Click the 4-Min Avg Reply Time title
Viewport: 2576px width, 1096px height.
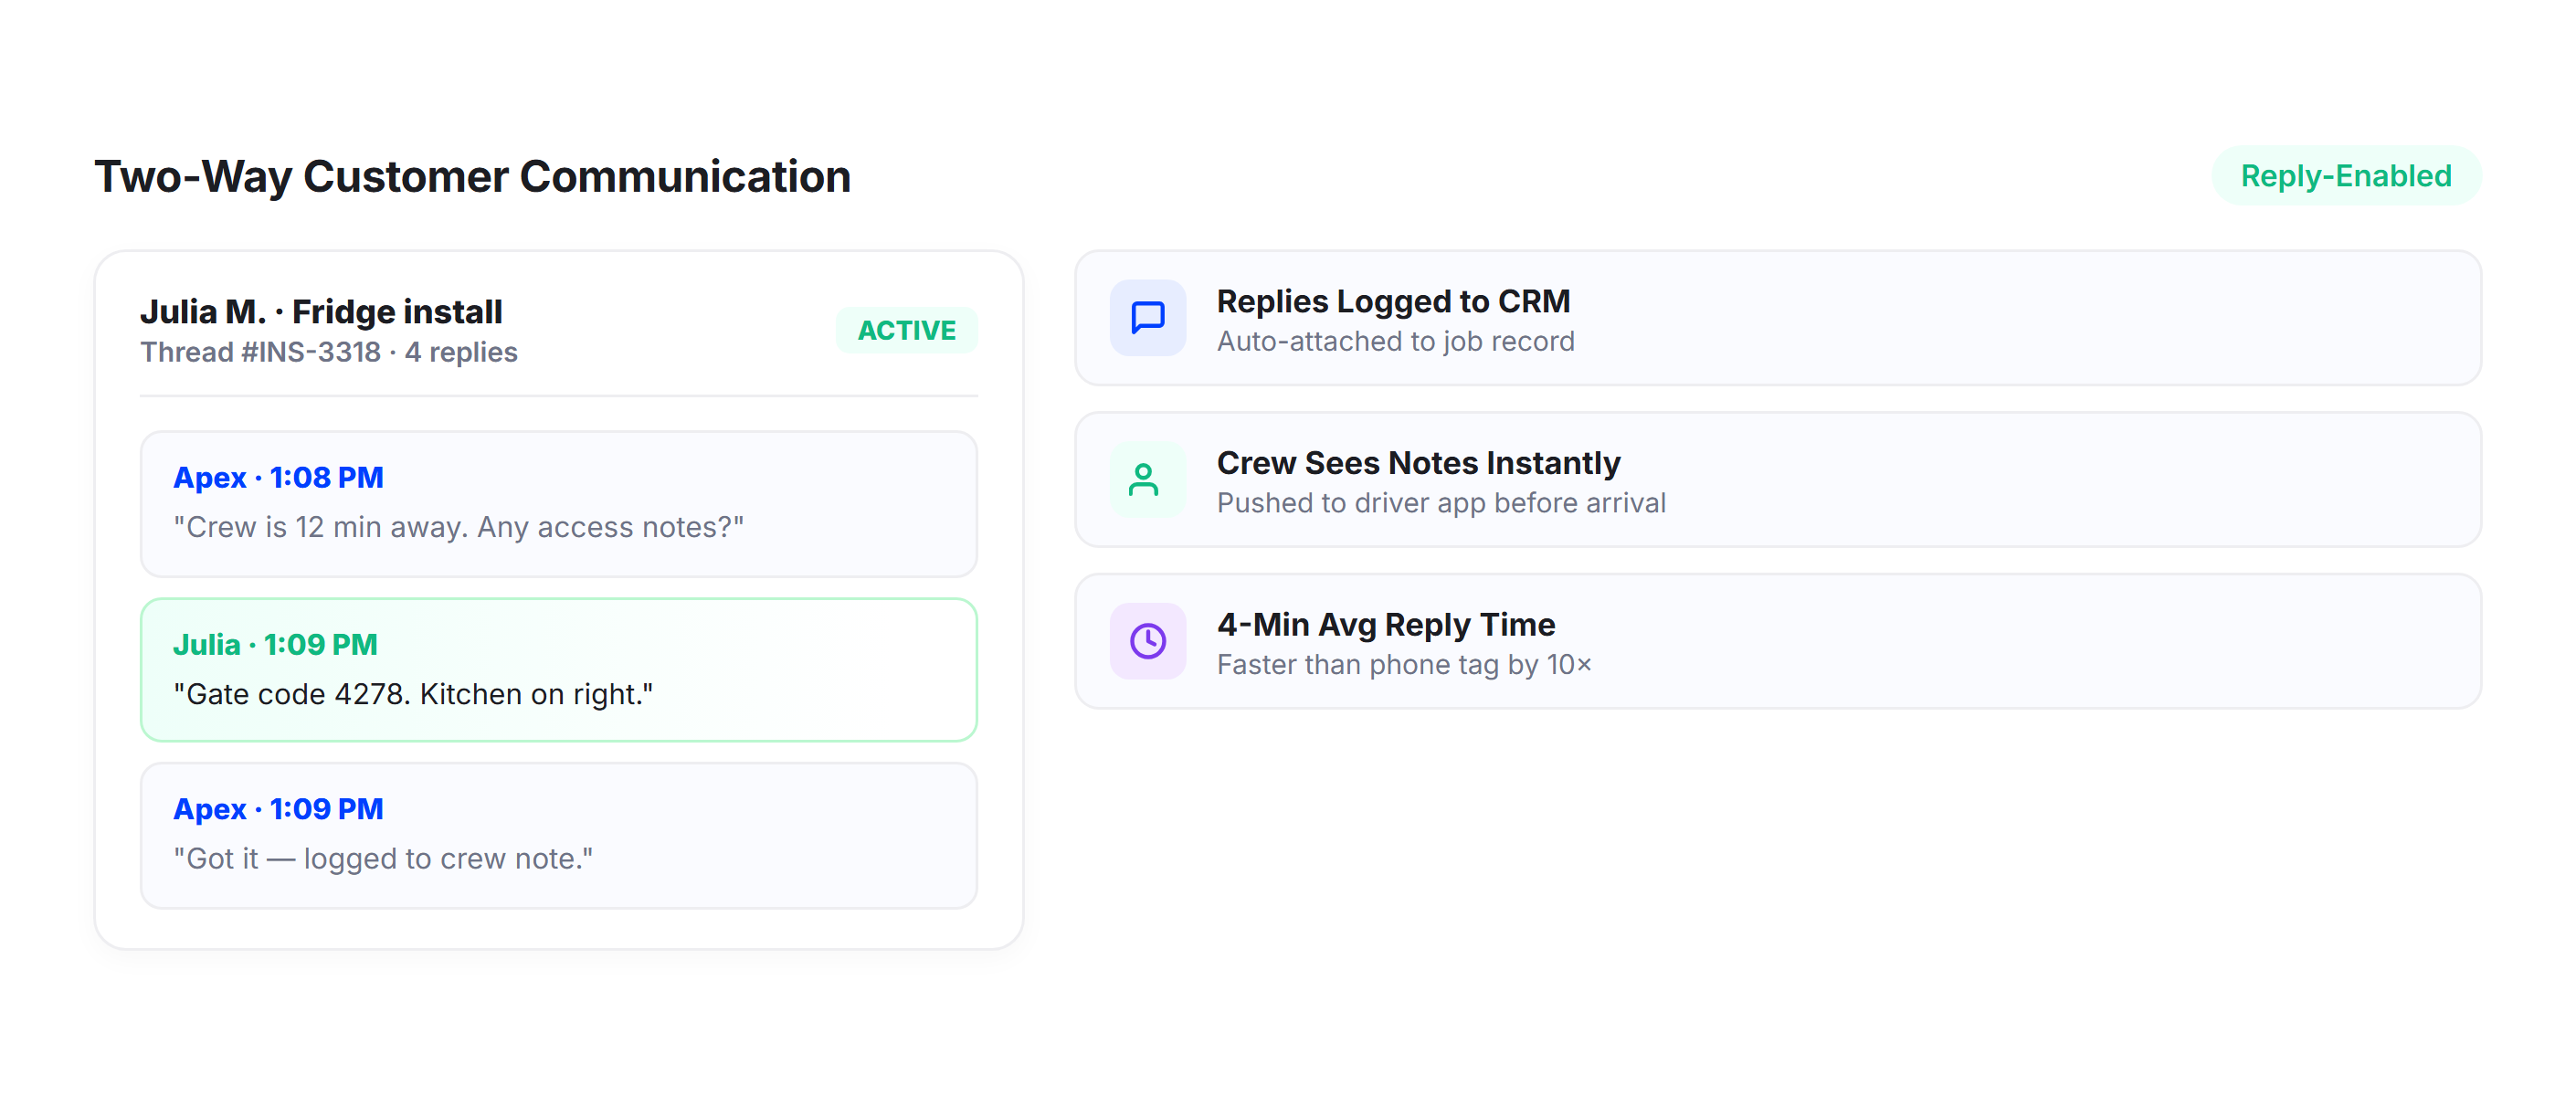tap(1385, 624)
